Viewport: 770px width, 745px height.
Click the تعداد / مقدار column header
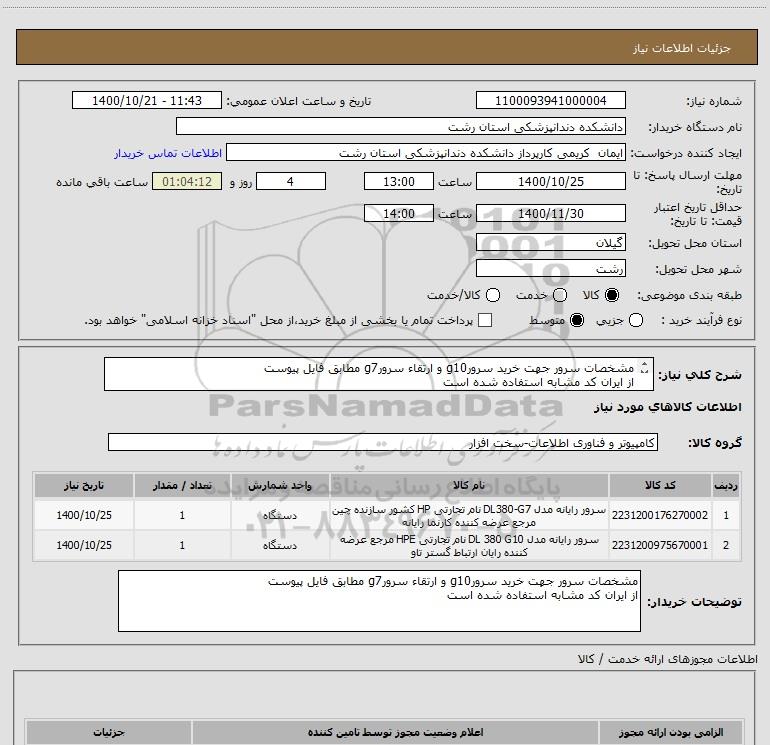[182, 485]
